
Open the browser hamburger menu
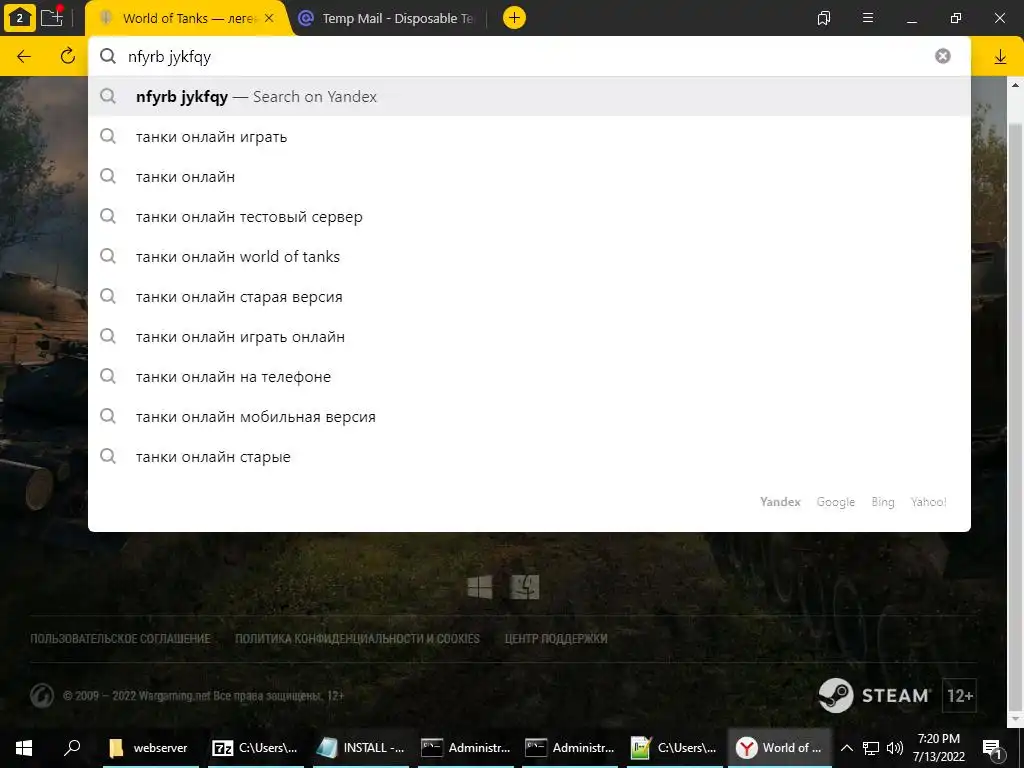pyautogui.click(x=868, y=18)
